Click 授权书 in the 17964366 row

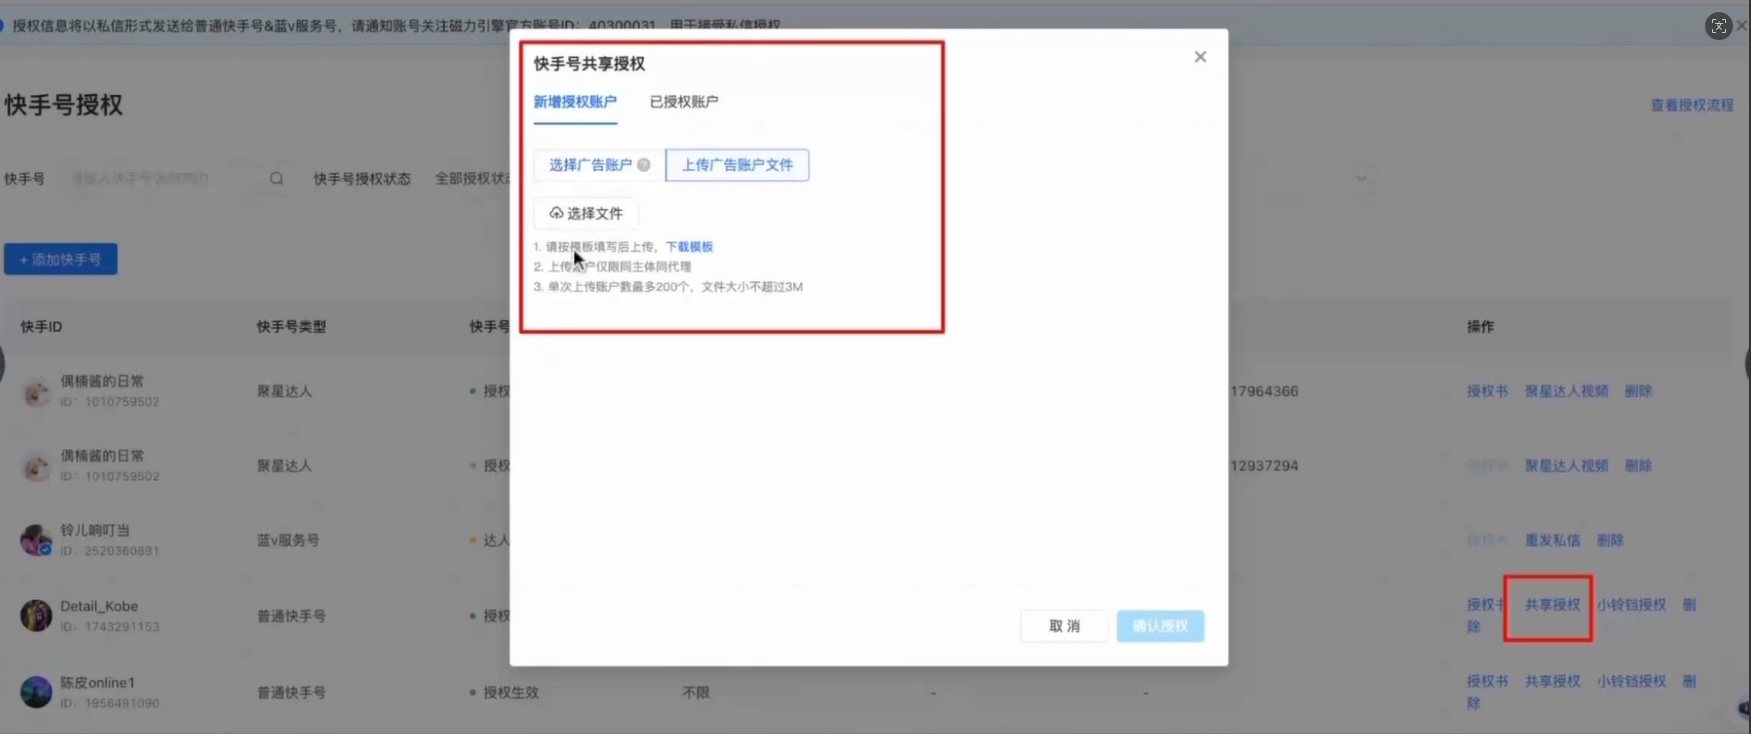[x=1487, y=391]
